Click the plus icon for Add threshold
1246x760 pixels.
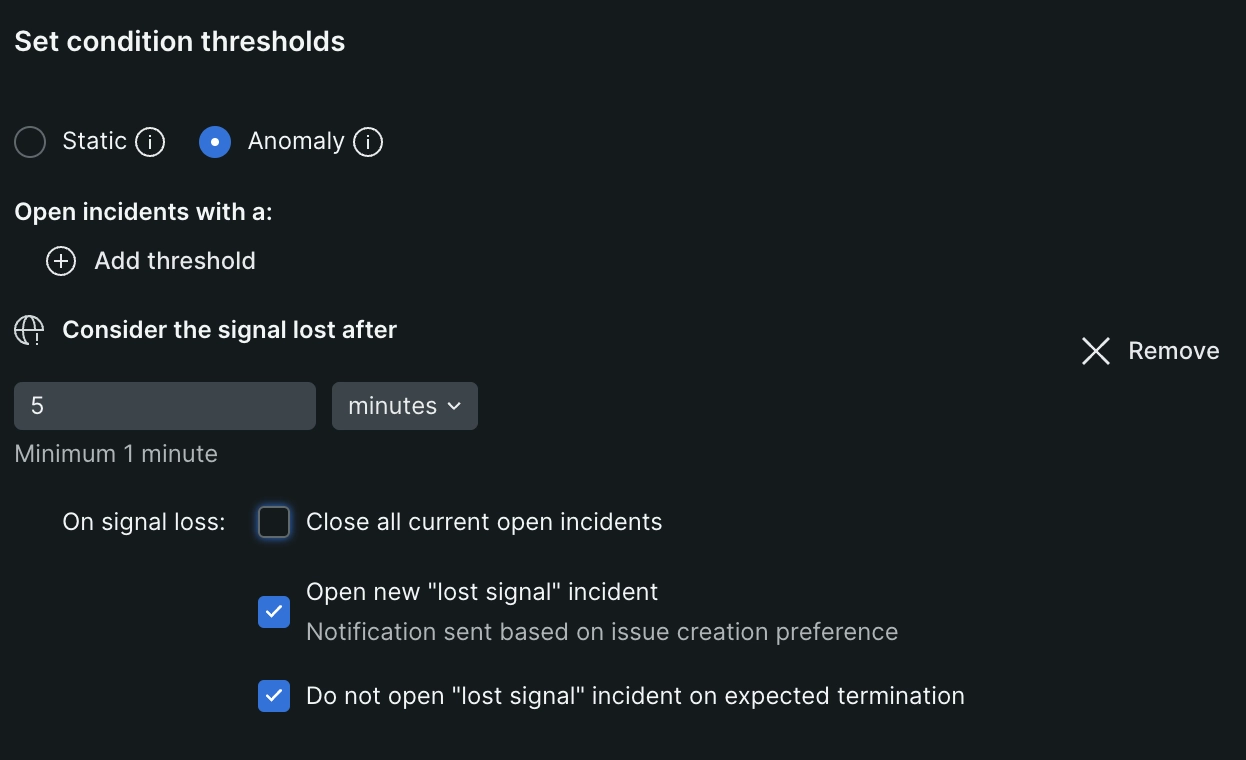point(61,261)
